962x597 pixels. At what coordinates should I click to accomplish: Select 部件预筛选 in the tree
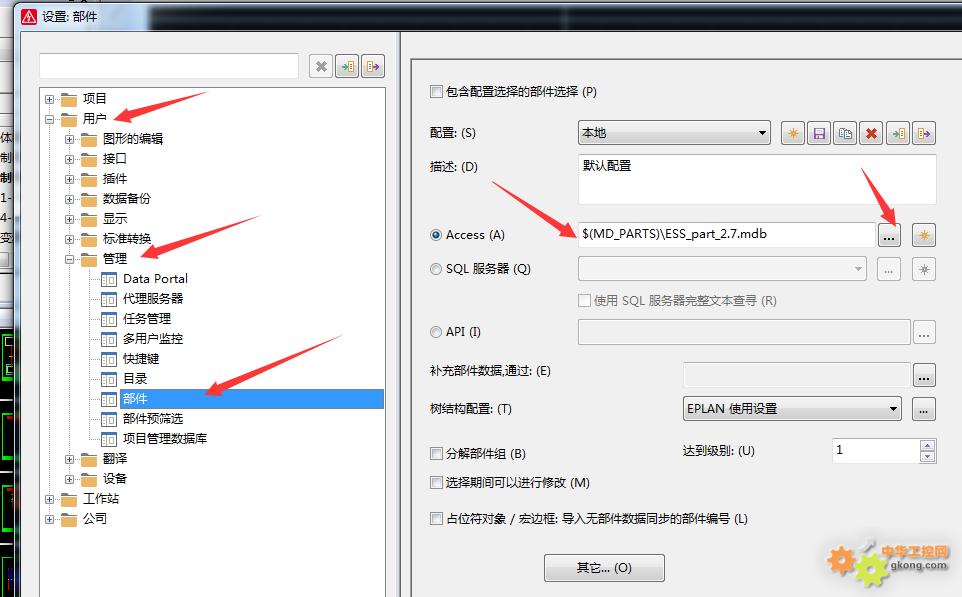153,418
